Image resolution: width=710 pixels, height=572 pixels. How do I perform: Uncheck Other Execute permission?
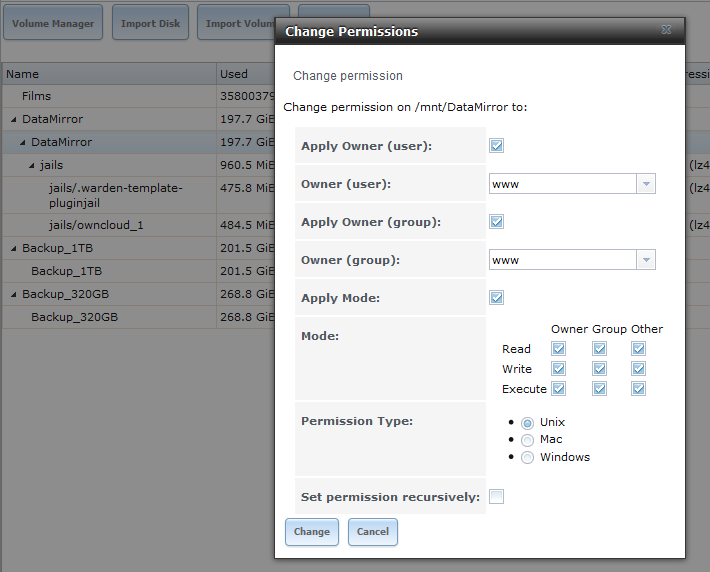638,389
